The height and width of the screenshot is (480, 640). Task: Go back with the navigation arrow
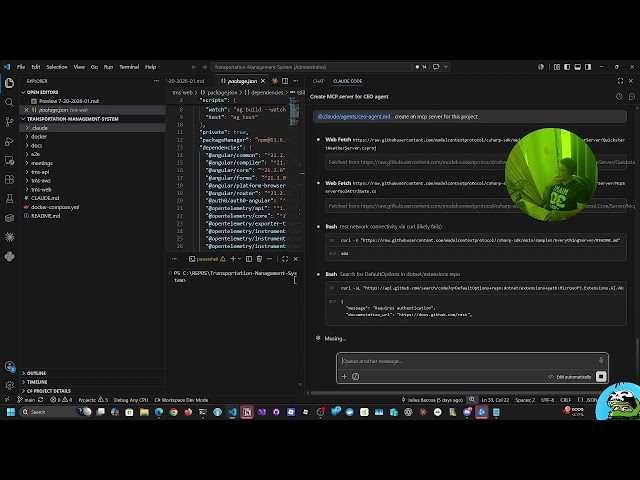point(194,67)
